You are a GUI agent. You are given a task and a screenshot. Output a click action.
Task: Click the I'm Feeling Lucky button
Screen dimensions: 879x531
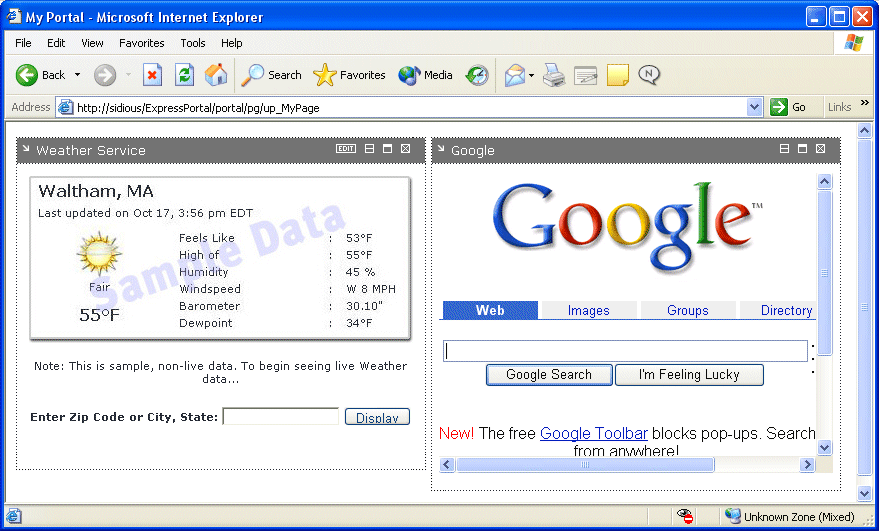[x=689, y=375]
